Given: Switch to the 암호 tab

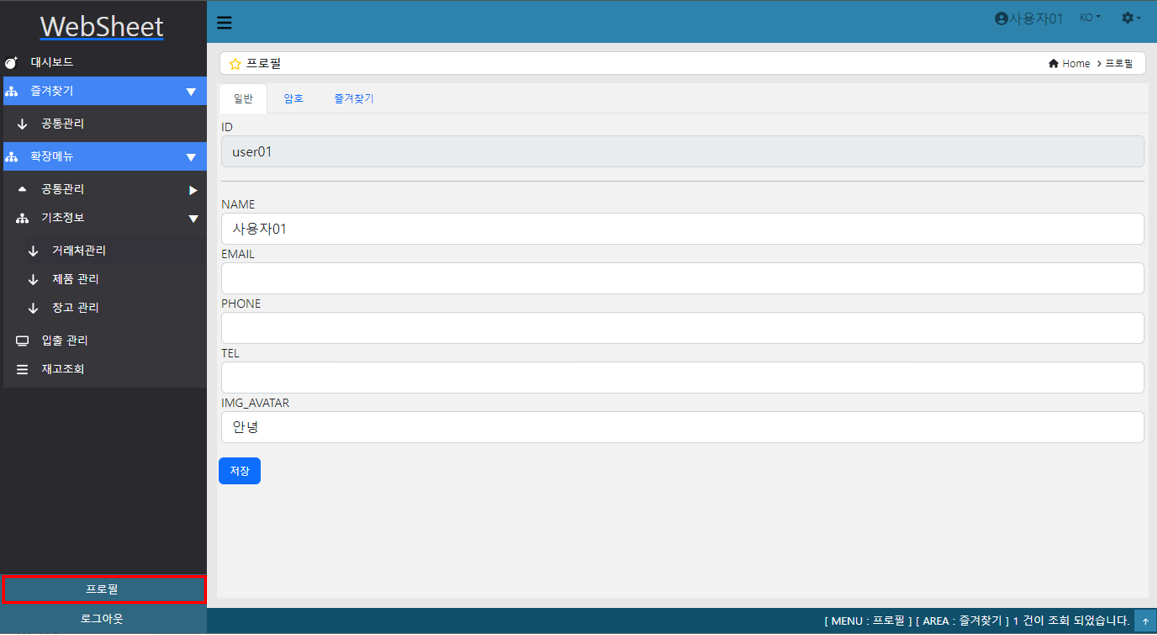Looking at the screenshot, I should (x=294, y=99).
